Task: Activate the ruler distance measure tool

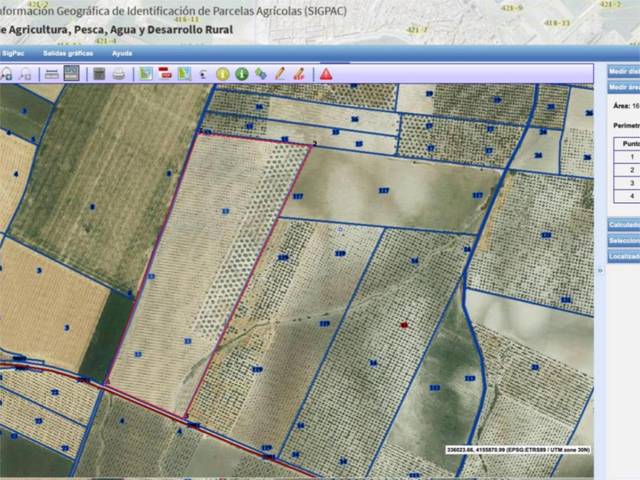Action: (51, 73)
